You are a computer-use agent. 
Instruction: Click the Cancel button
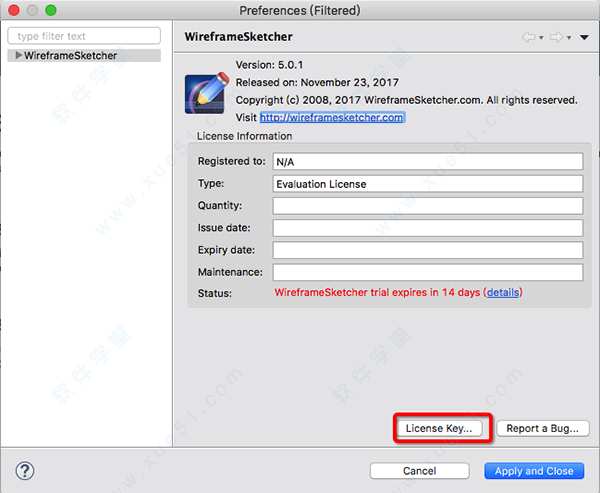(419, 471)
